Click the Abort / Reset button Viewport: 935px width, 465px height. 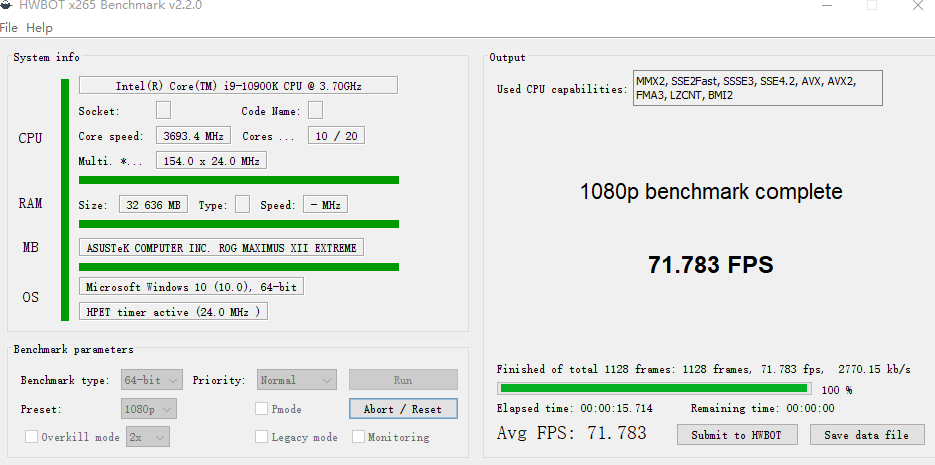tap(403, 409)
